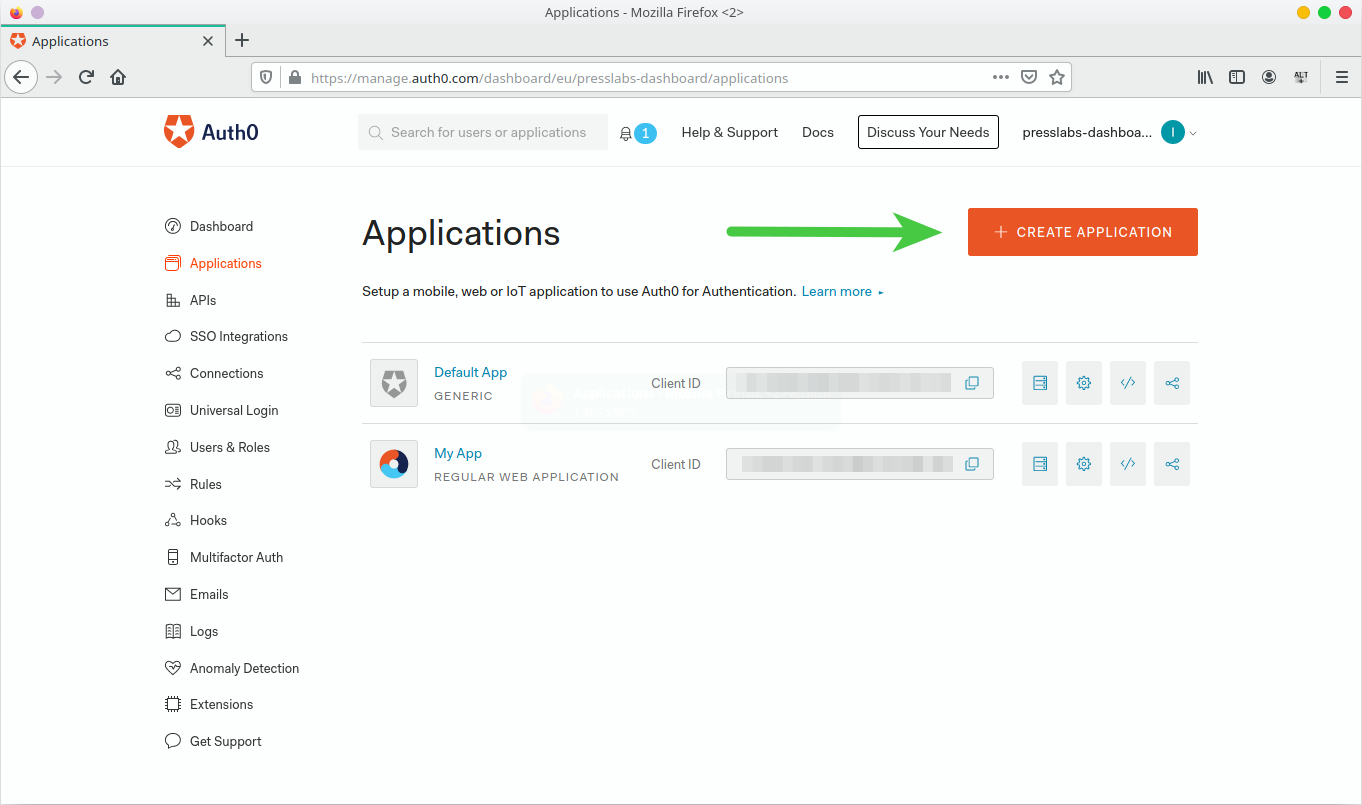The width and height of the screenshot is (1362, 805).
Task: Expand the Learn more link
Action: (x=843, y=291)
